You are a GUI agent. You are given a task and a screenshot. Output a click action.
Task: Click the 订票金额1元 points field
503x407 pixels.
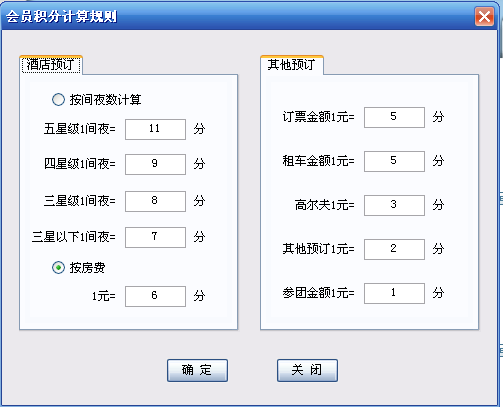pyautogui.click(x=394, y=117)
